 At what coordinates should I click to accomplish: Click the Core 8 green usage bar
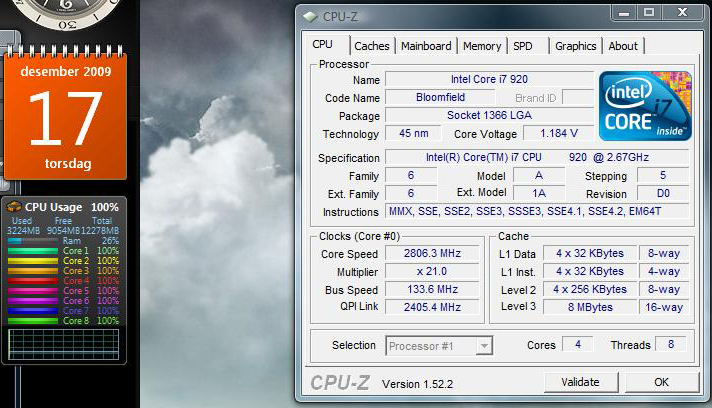point(33,320)
